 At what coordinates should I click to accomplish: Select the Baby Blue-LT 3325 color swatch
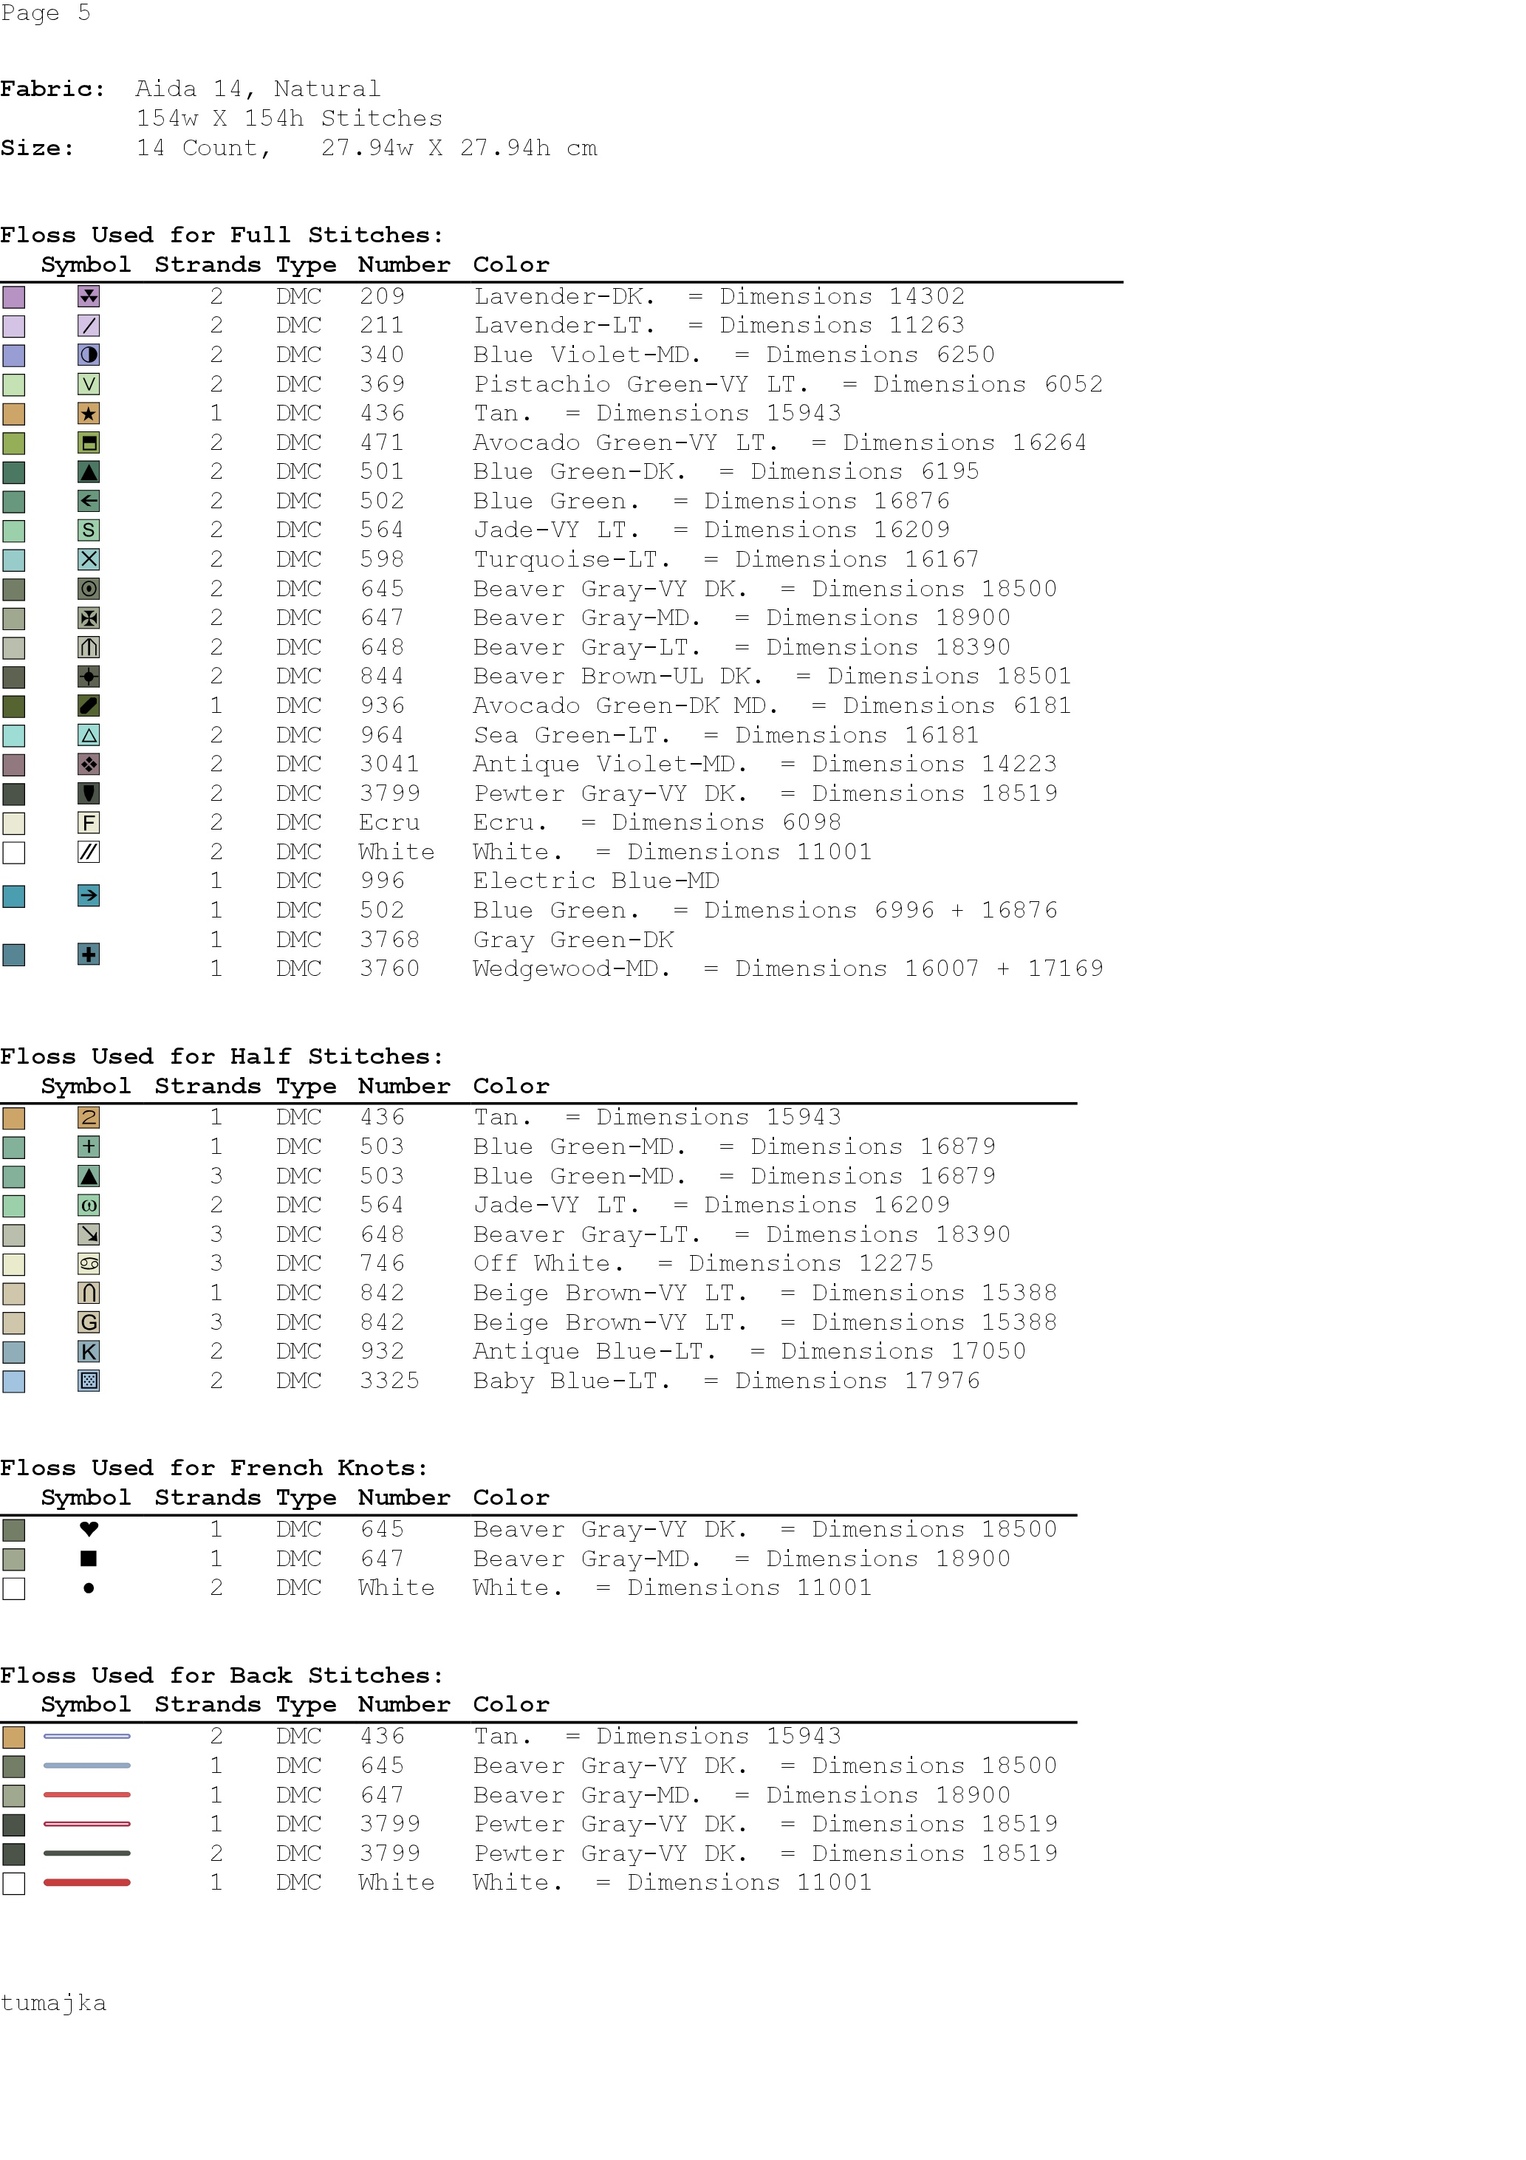(14, 1382)
